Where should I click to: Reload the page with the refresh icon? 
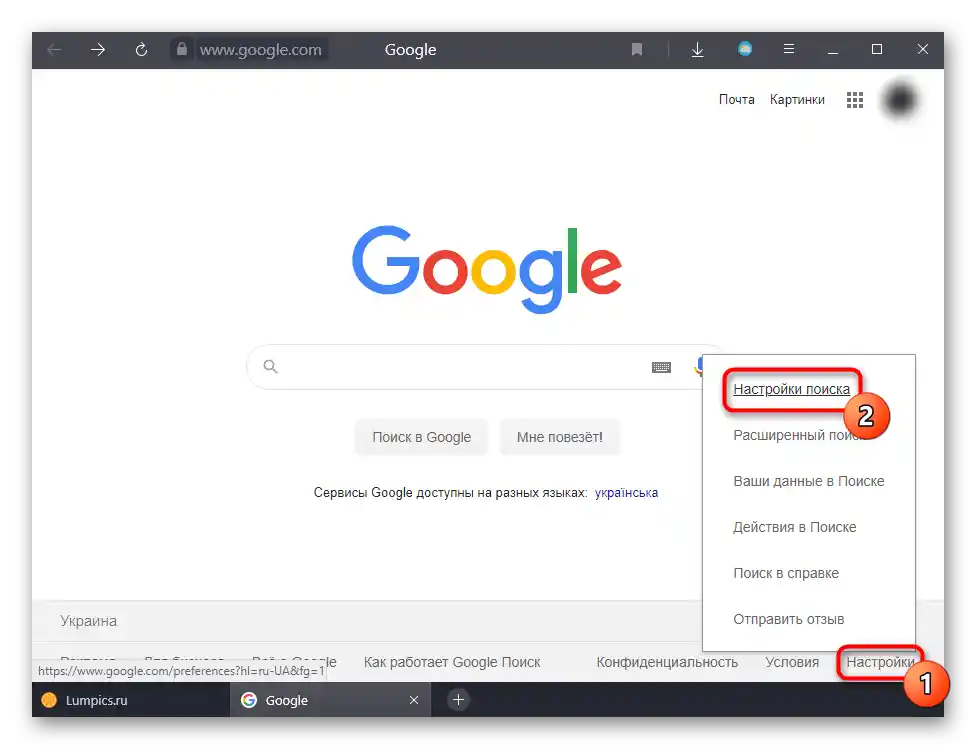141,50
